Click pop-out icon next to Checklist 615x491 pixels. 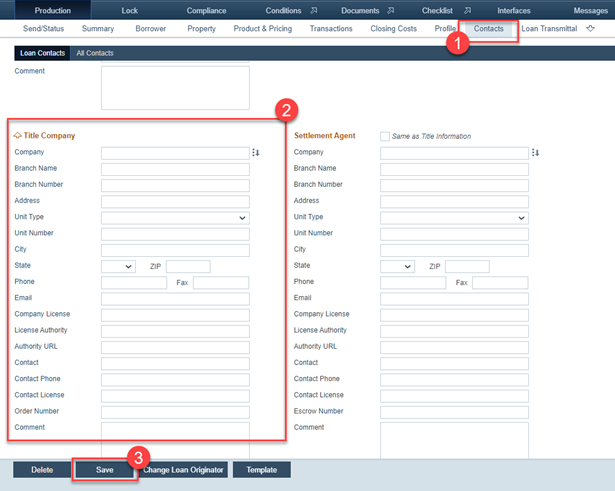point(467,10)
